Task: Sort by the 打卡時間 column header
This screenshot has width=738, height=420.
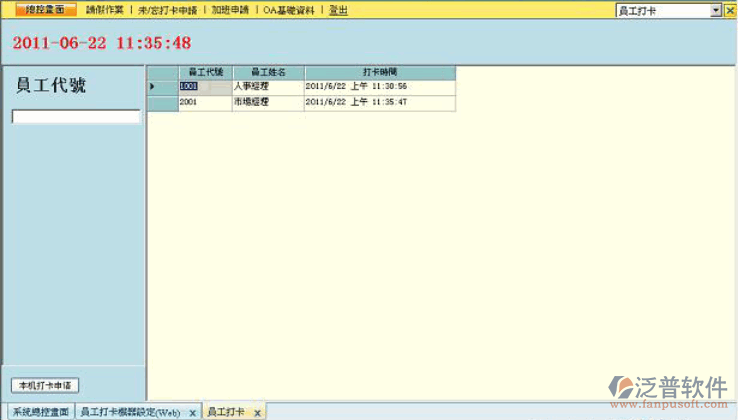Action: pyautogui.click(x=380, y=73)
